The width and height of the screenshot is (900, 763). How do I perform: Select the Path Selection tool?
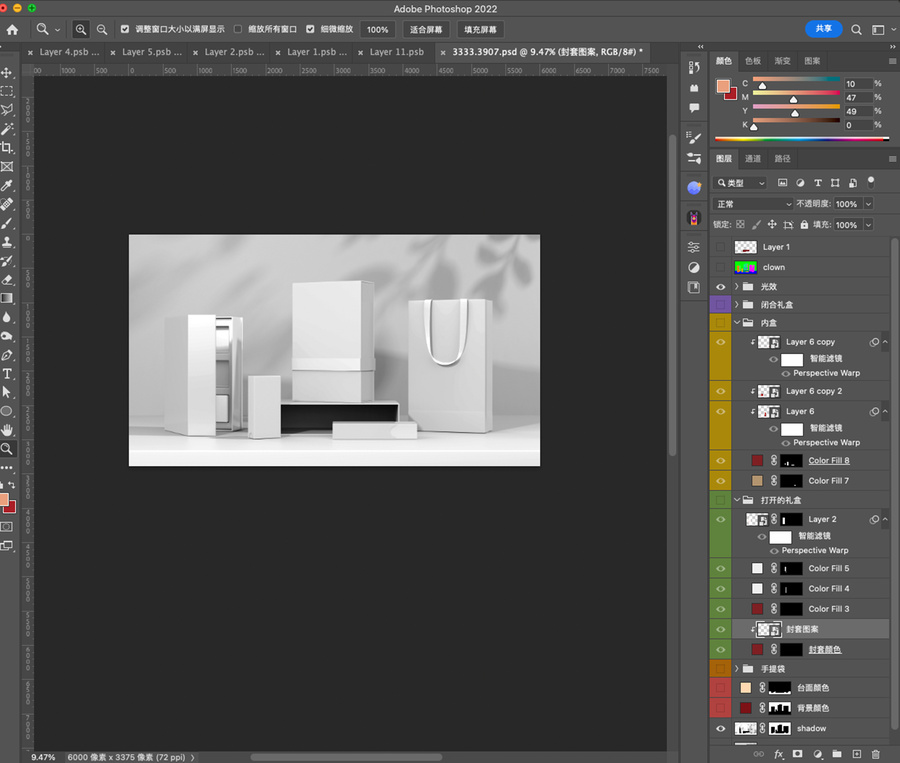coord(7,393)
